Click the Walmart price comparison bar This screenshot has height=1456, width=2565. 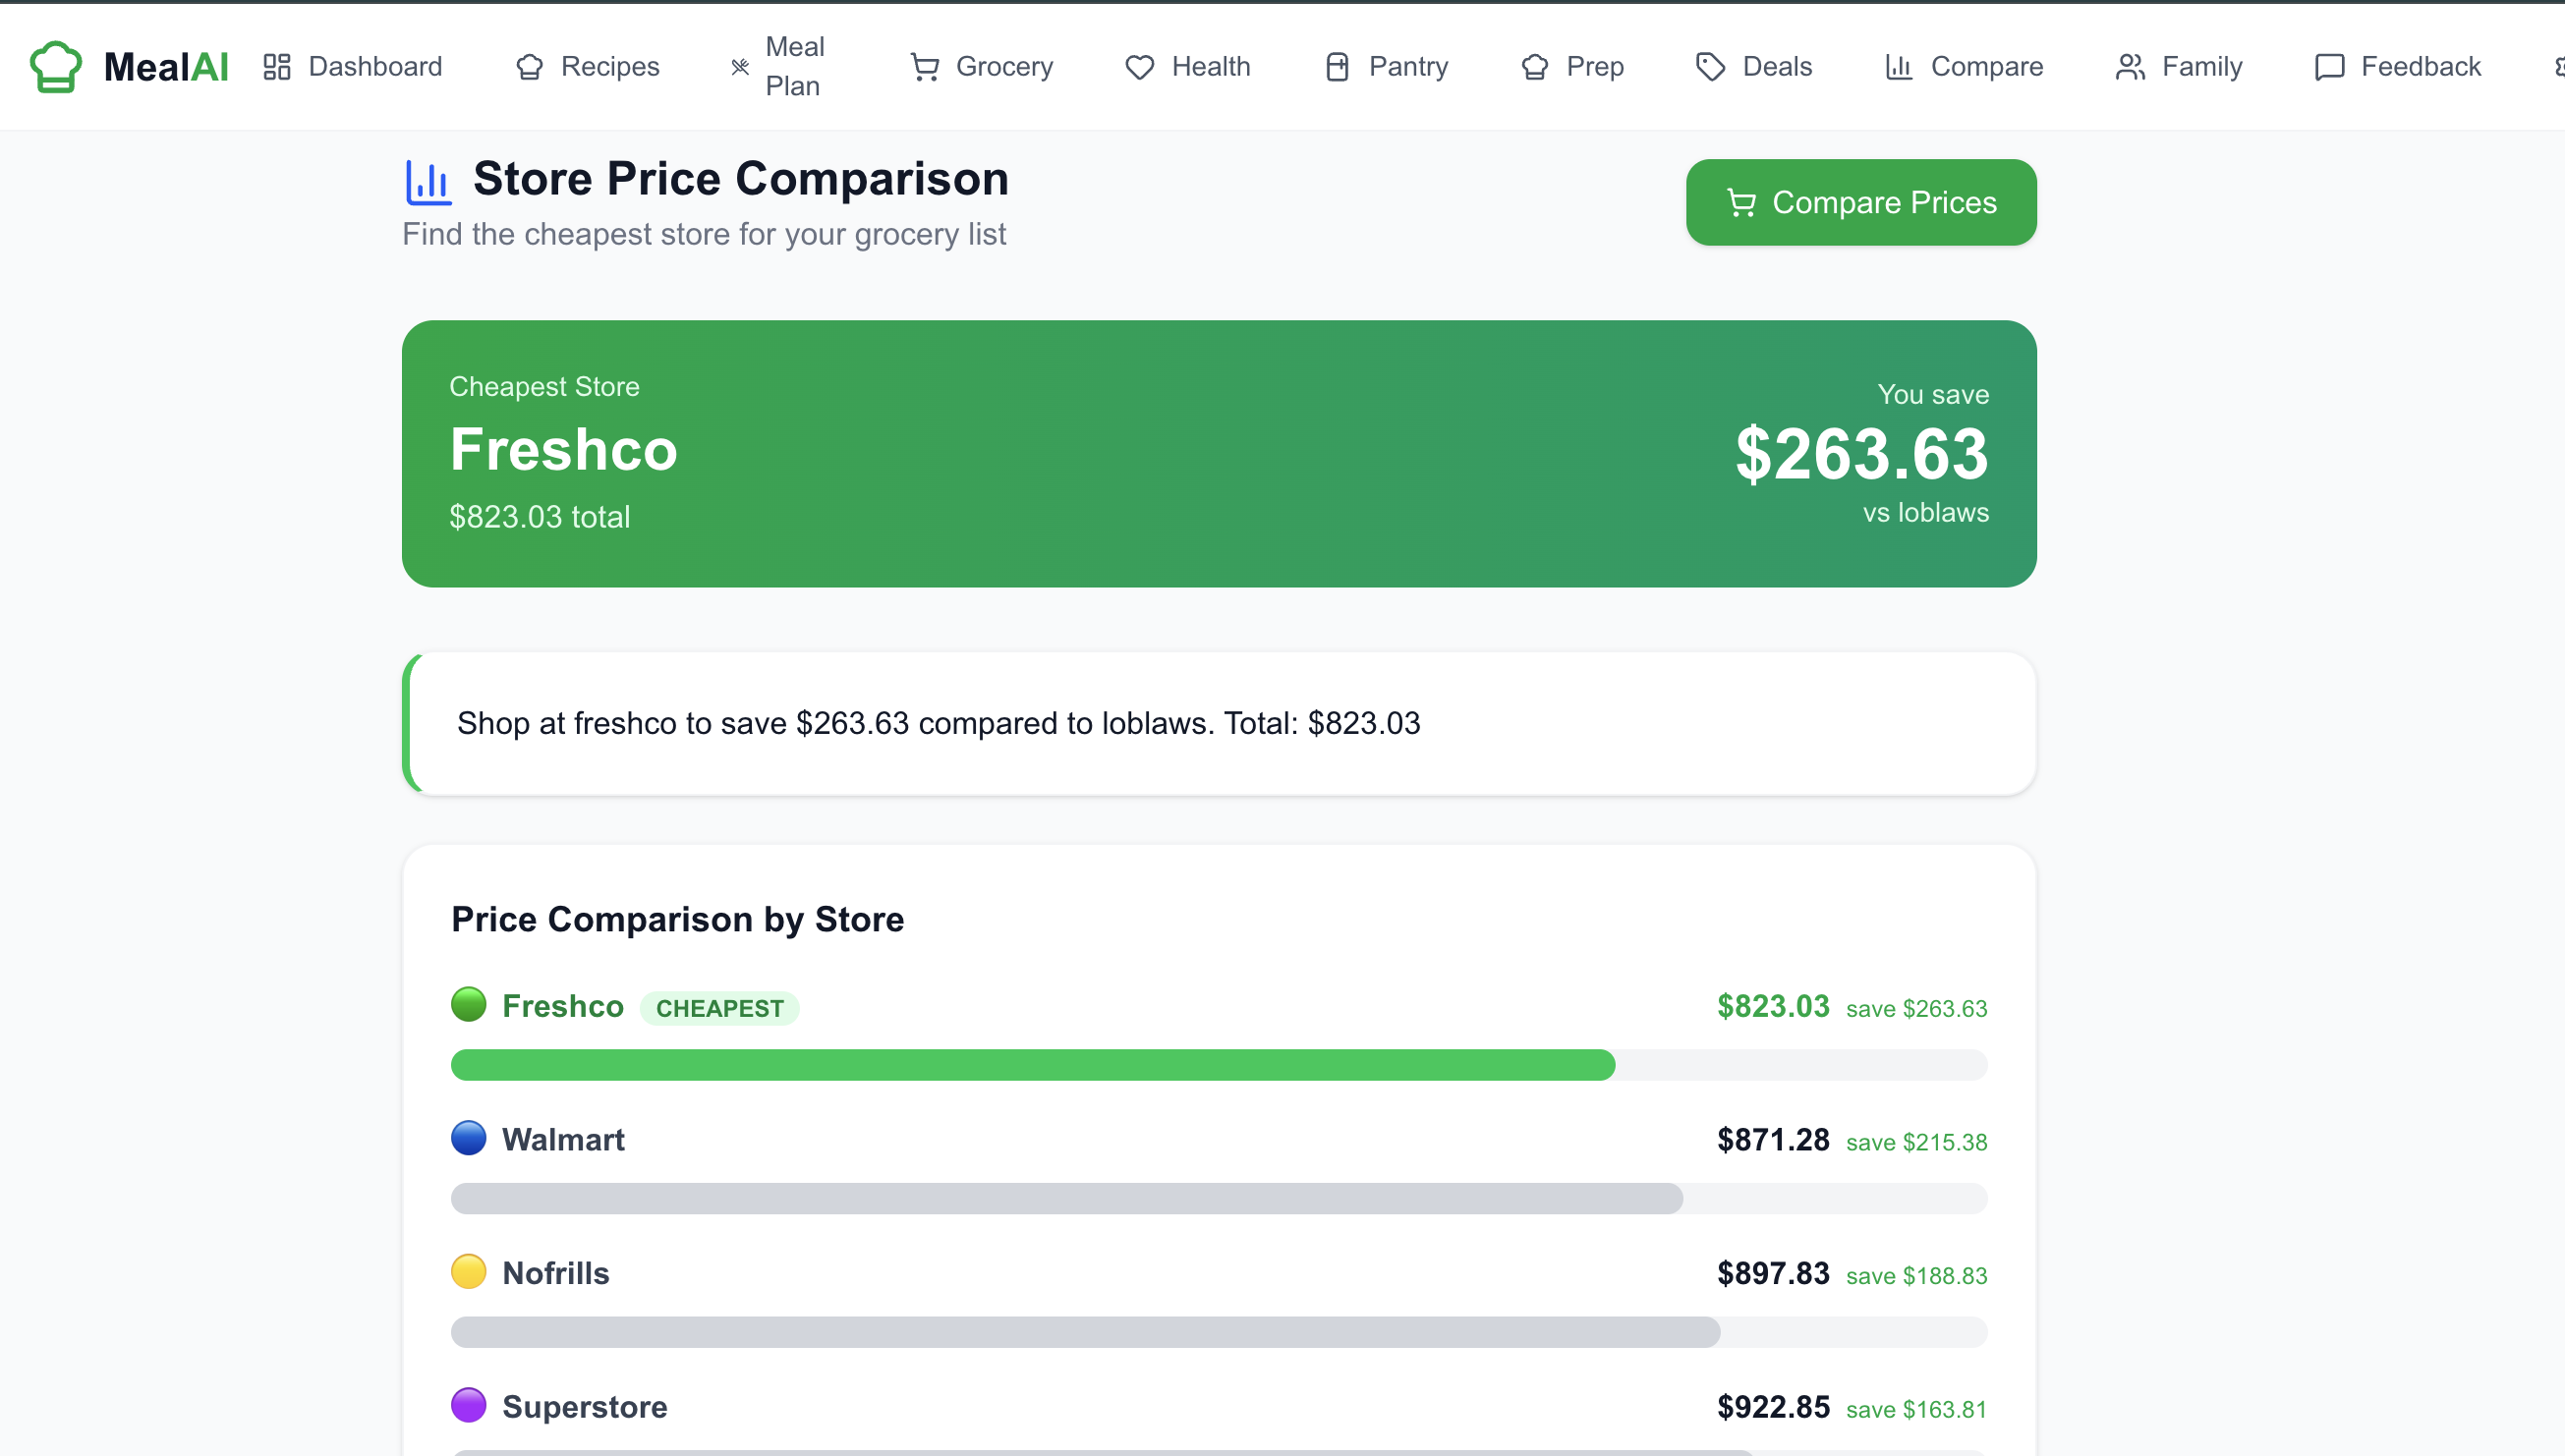[1066, 1199]
